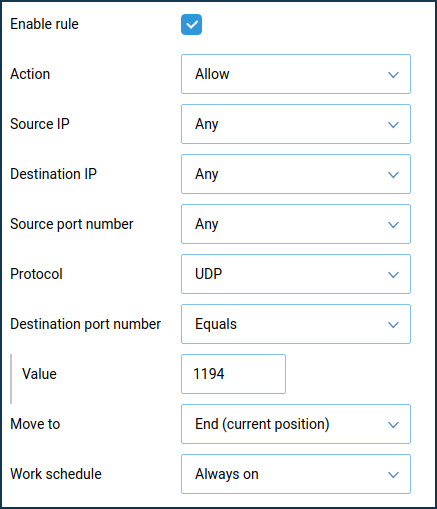The width and height of the screenshot is (437, 509).
Task: Open the Destination IP dropdown
Action: (296, 174)
